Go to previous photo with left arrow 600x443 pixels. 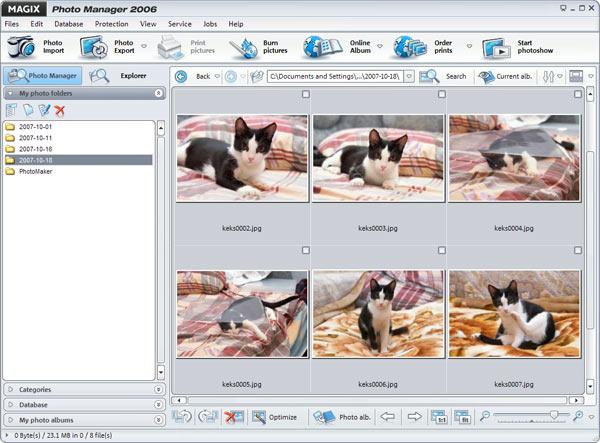(x=388, y=417)
